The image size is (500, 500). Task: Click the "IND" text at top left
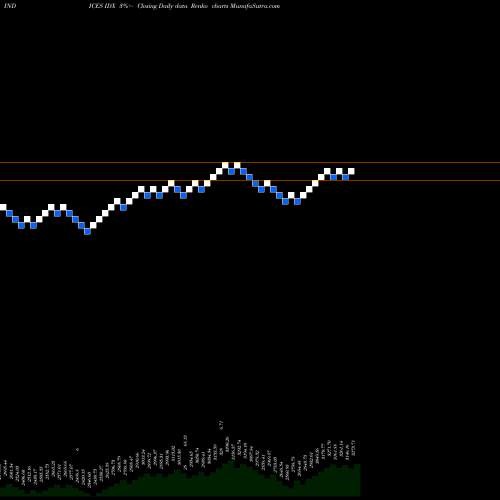[x=10, y=6]
